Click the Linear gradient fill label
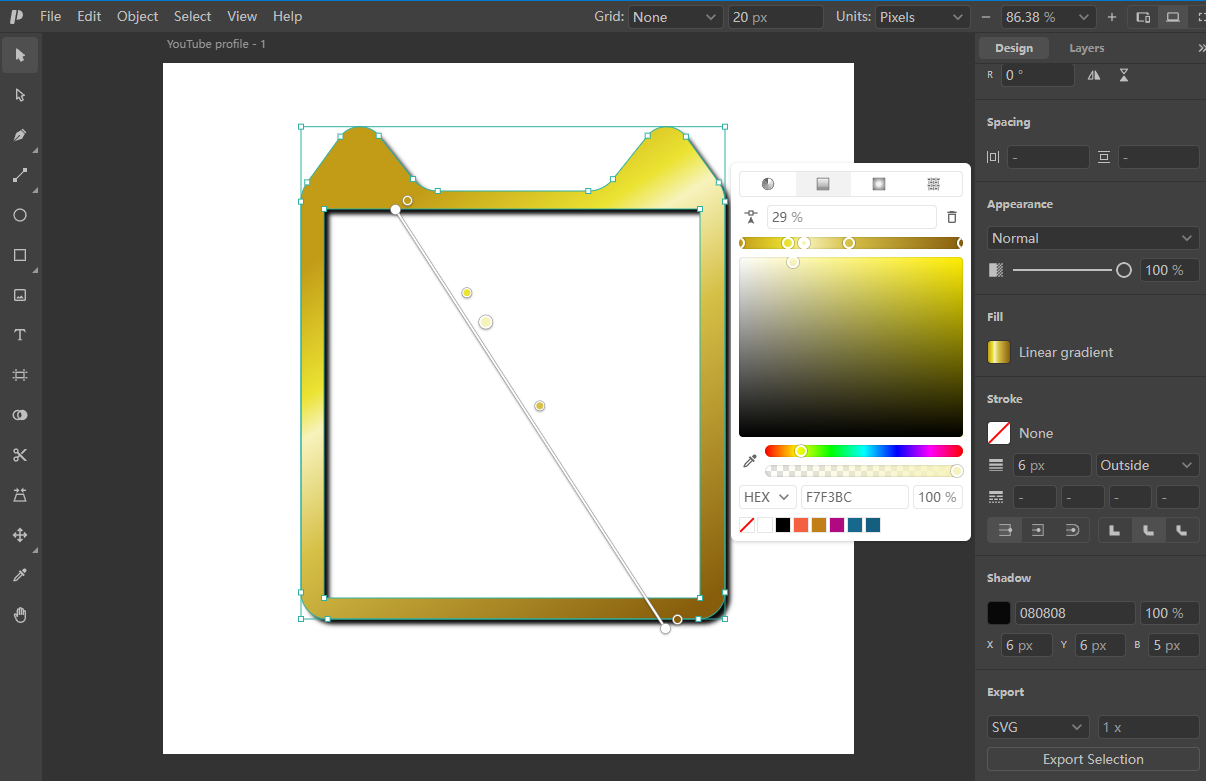Image resolution: width=1206 pixels, height=781 pixels. click(1066, 352)
